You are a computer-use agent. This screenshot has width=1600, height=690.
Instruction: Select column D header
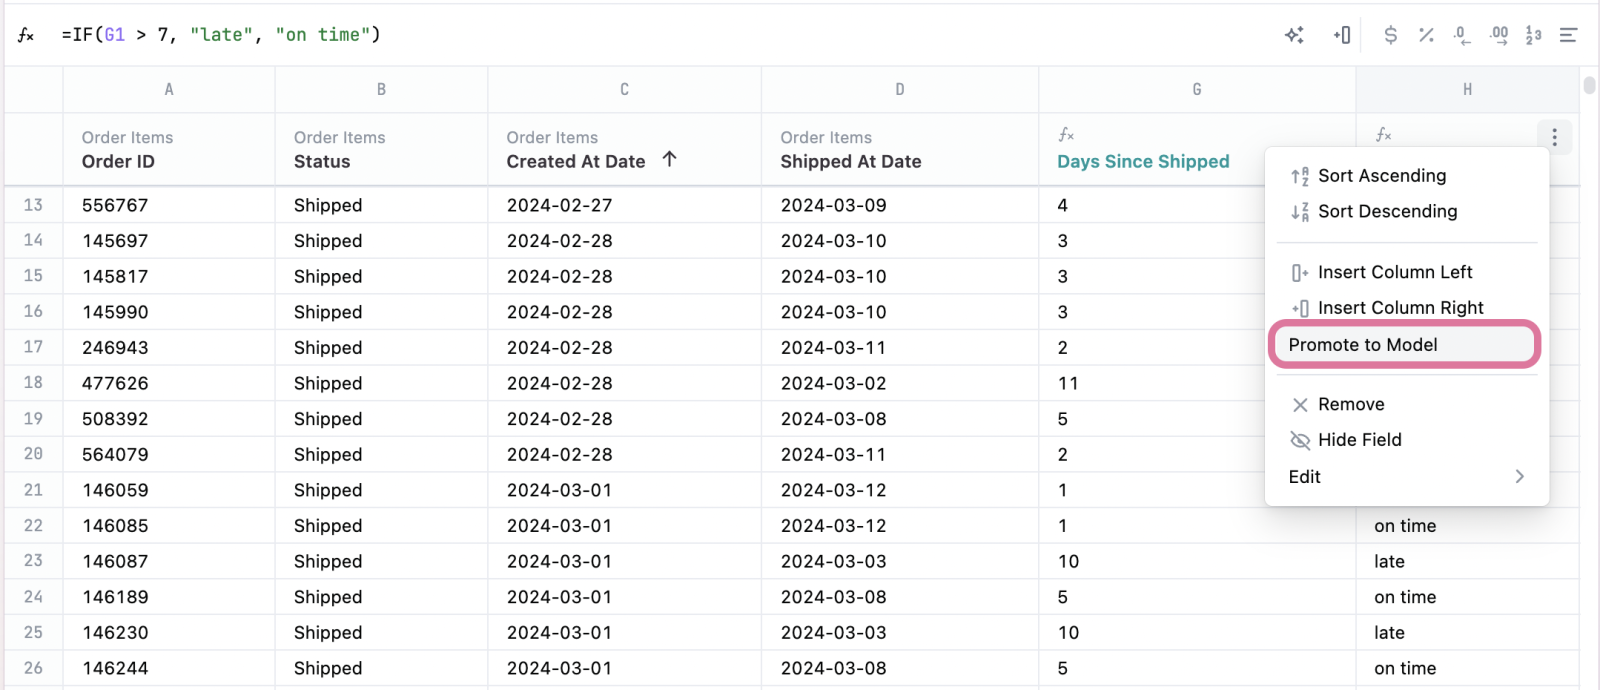coord(900,90)
